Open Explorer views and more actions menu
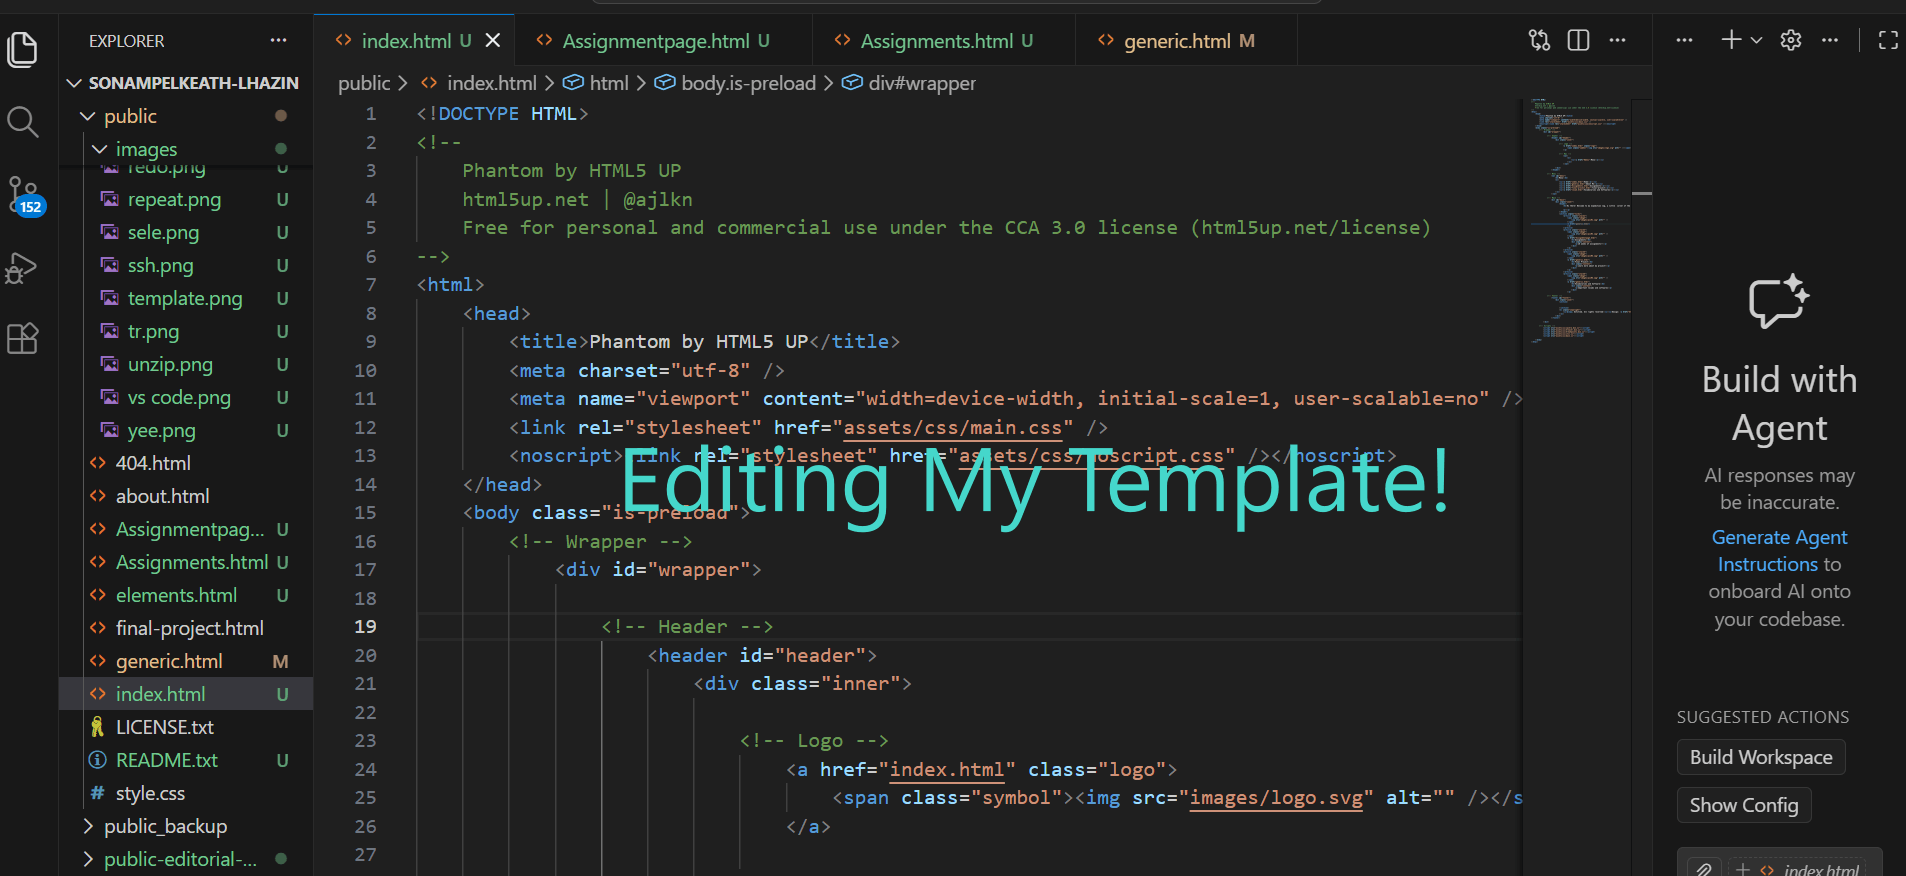1906x876 pixels. pos(278,41)
